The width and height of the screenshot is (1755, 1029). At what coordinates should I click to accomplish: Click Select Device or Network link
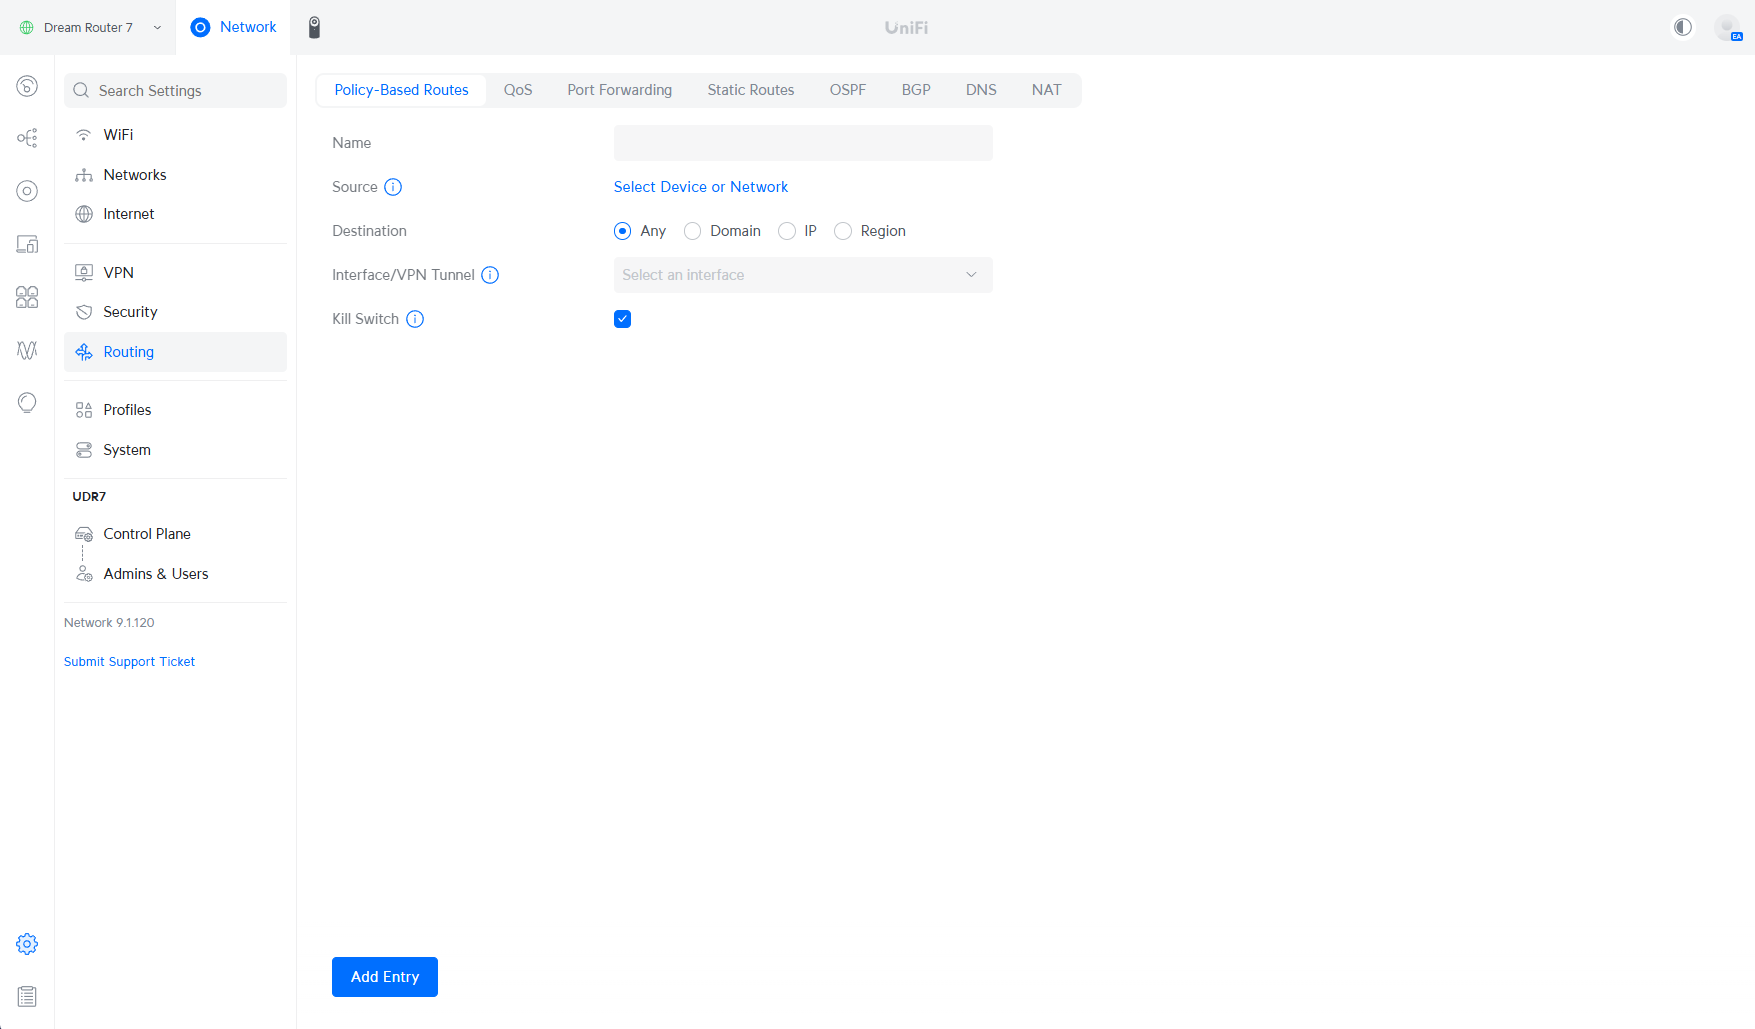pyautogui.click(x=701, y=187)
